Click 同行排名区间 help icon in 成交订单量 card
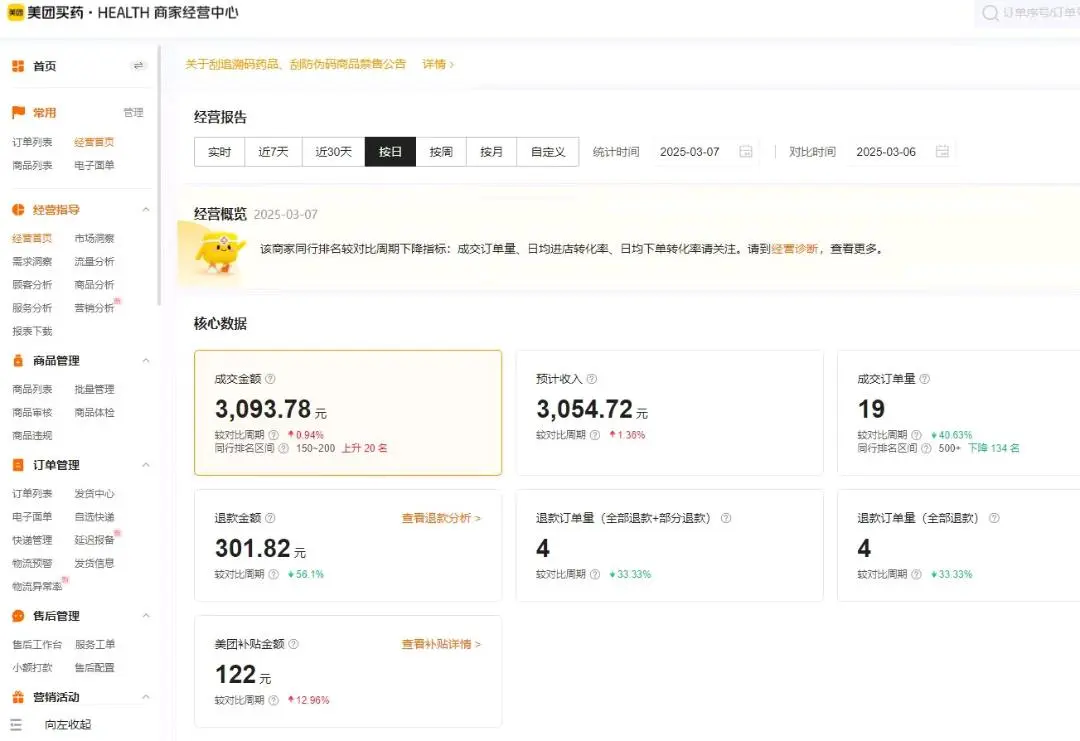The height and width of the screenshot is (741, 1080). [x=926, y=448]
